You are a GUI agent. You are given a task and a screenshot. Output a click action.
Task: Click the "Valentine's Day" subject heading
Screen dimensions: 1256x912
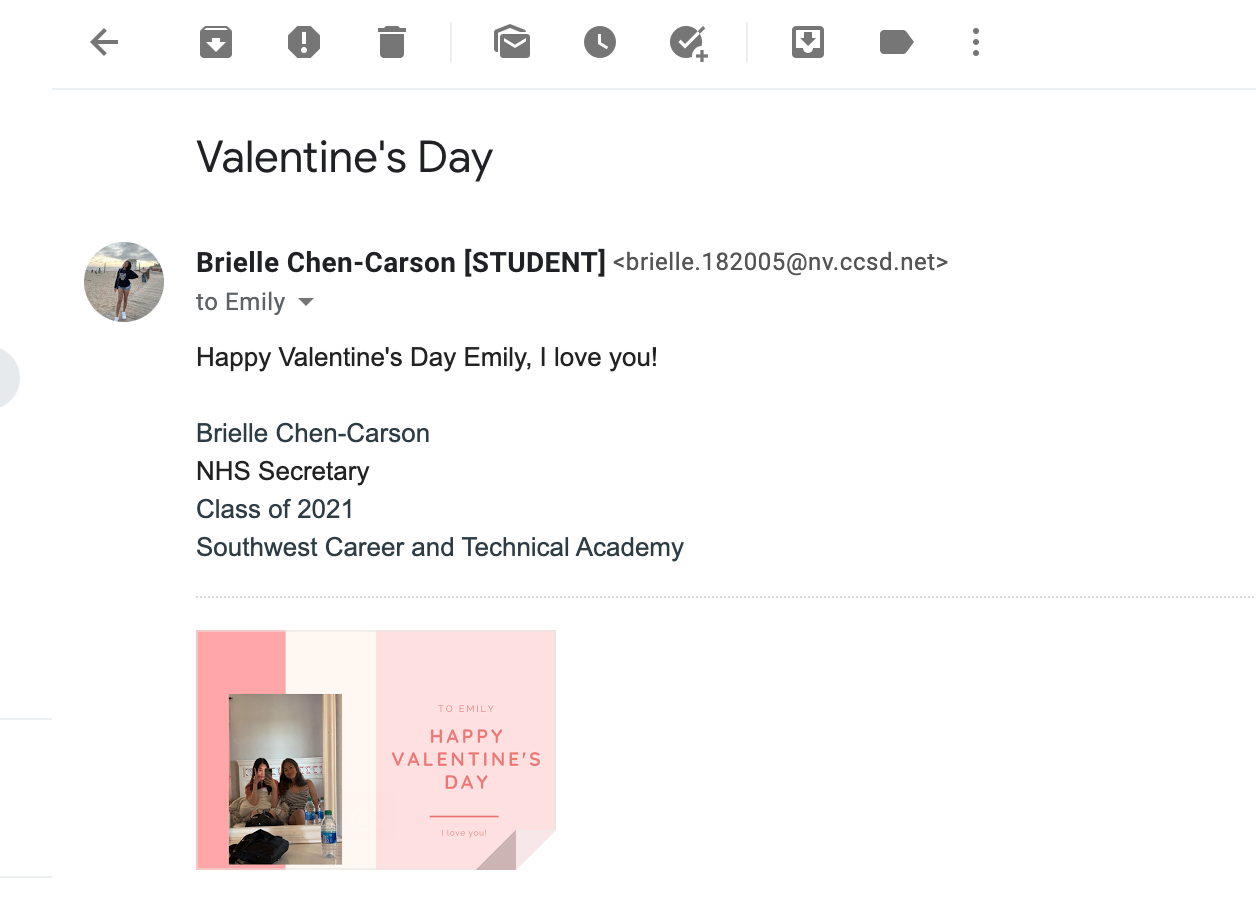point(345,158)
